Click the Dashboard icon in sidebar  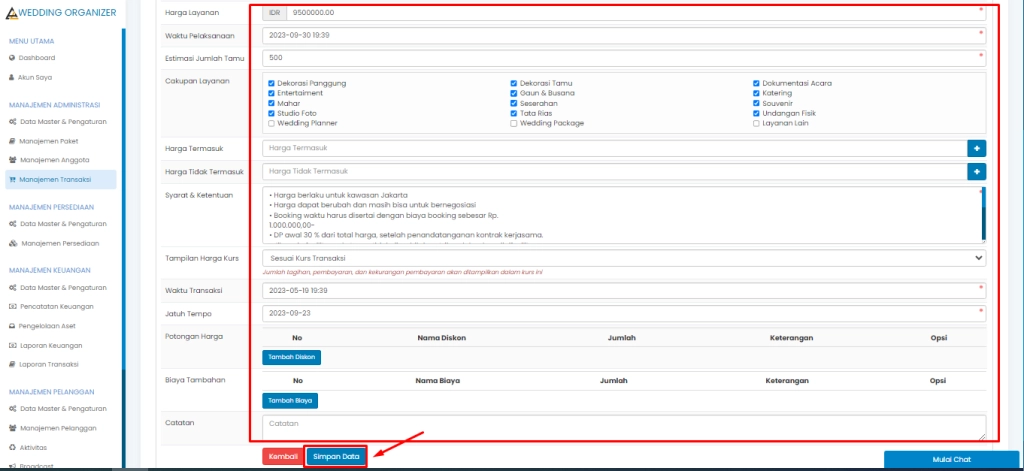point(12,58)
